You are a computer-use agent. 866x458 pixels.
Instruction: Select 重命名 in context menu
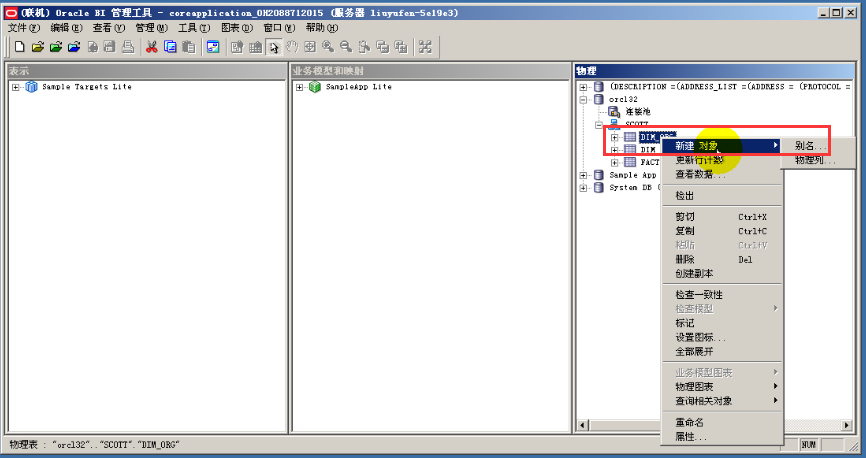[722, 422]
